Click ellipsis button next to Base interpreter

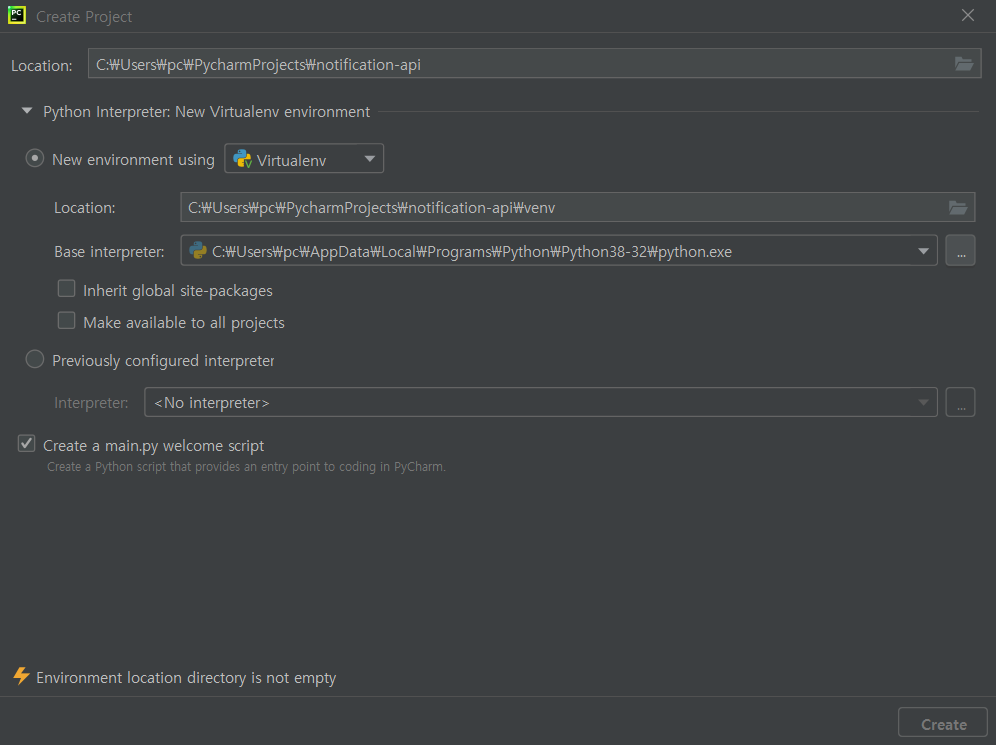[x=960, y=251]
